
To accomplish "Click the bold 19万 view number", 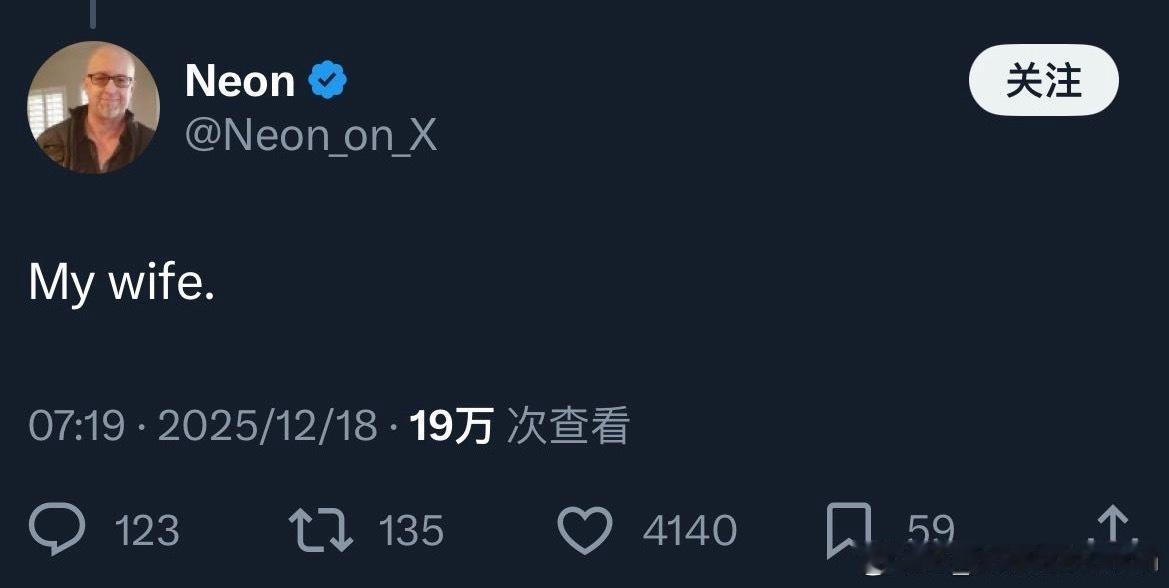I will pos(451,427).
